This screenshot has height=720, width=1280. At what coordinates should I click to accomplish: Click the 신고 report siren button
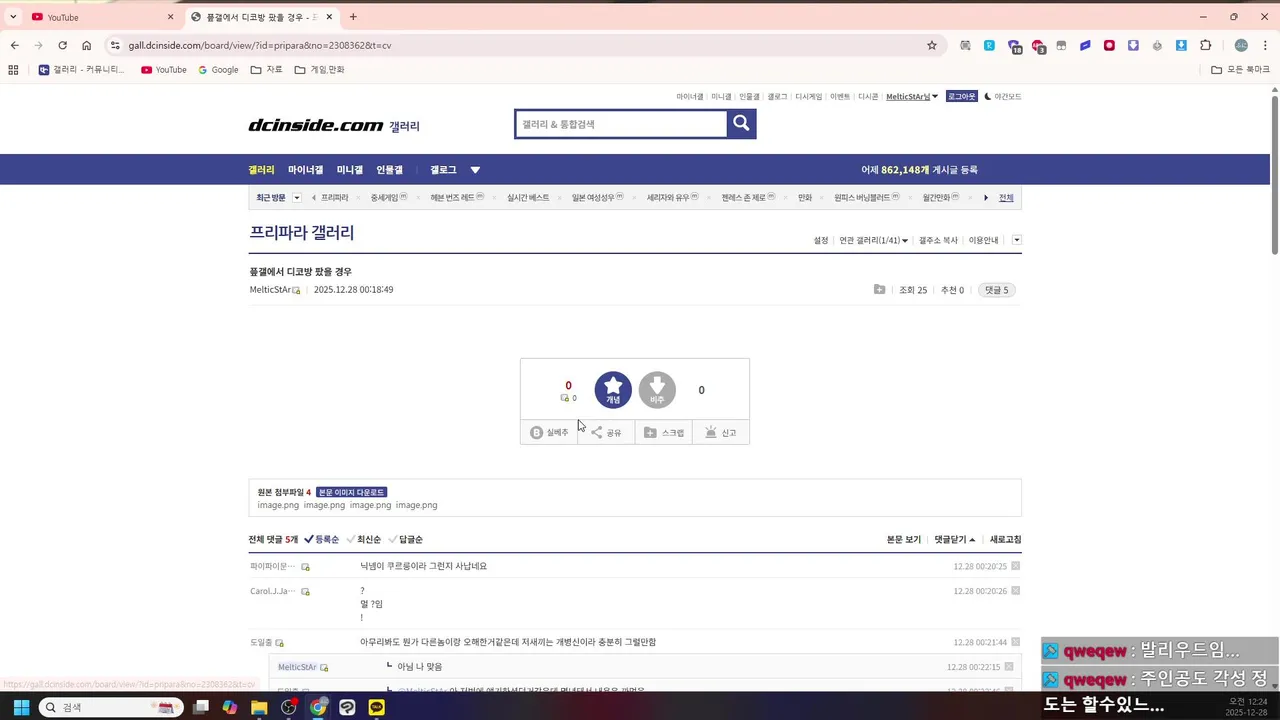coord(721,432)
